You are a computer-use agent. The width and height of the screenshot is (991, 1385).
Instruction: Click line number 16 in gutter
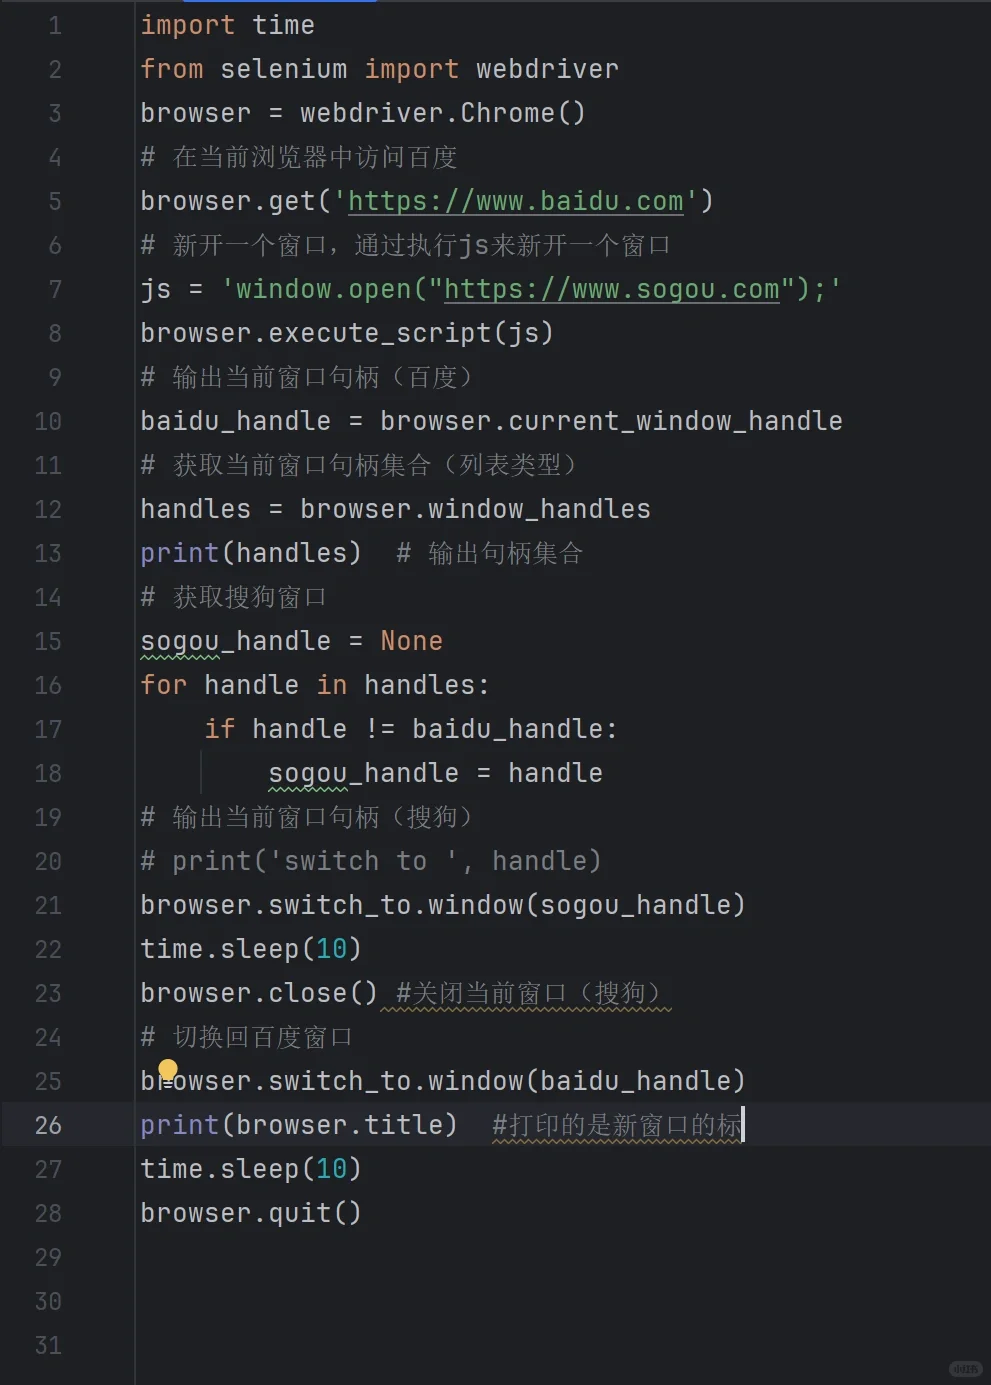click(x=48, y=685)
